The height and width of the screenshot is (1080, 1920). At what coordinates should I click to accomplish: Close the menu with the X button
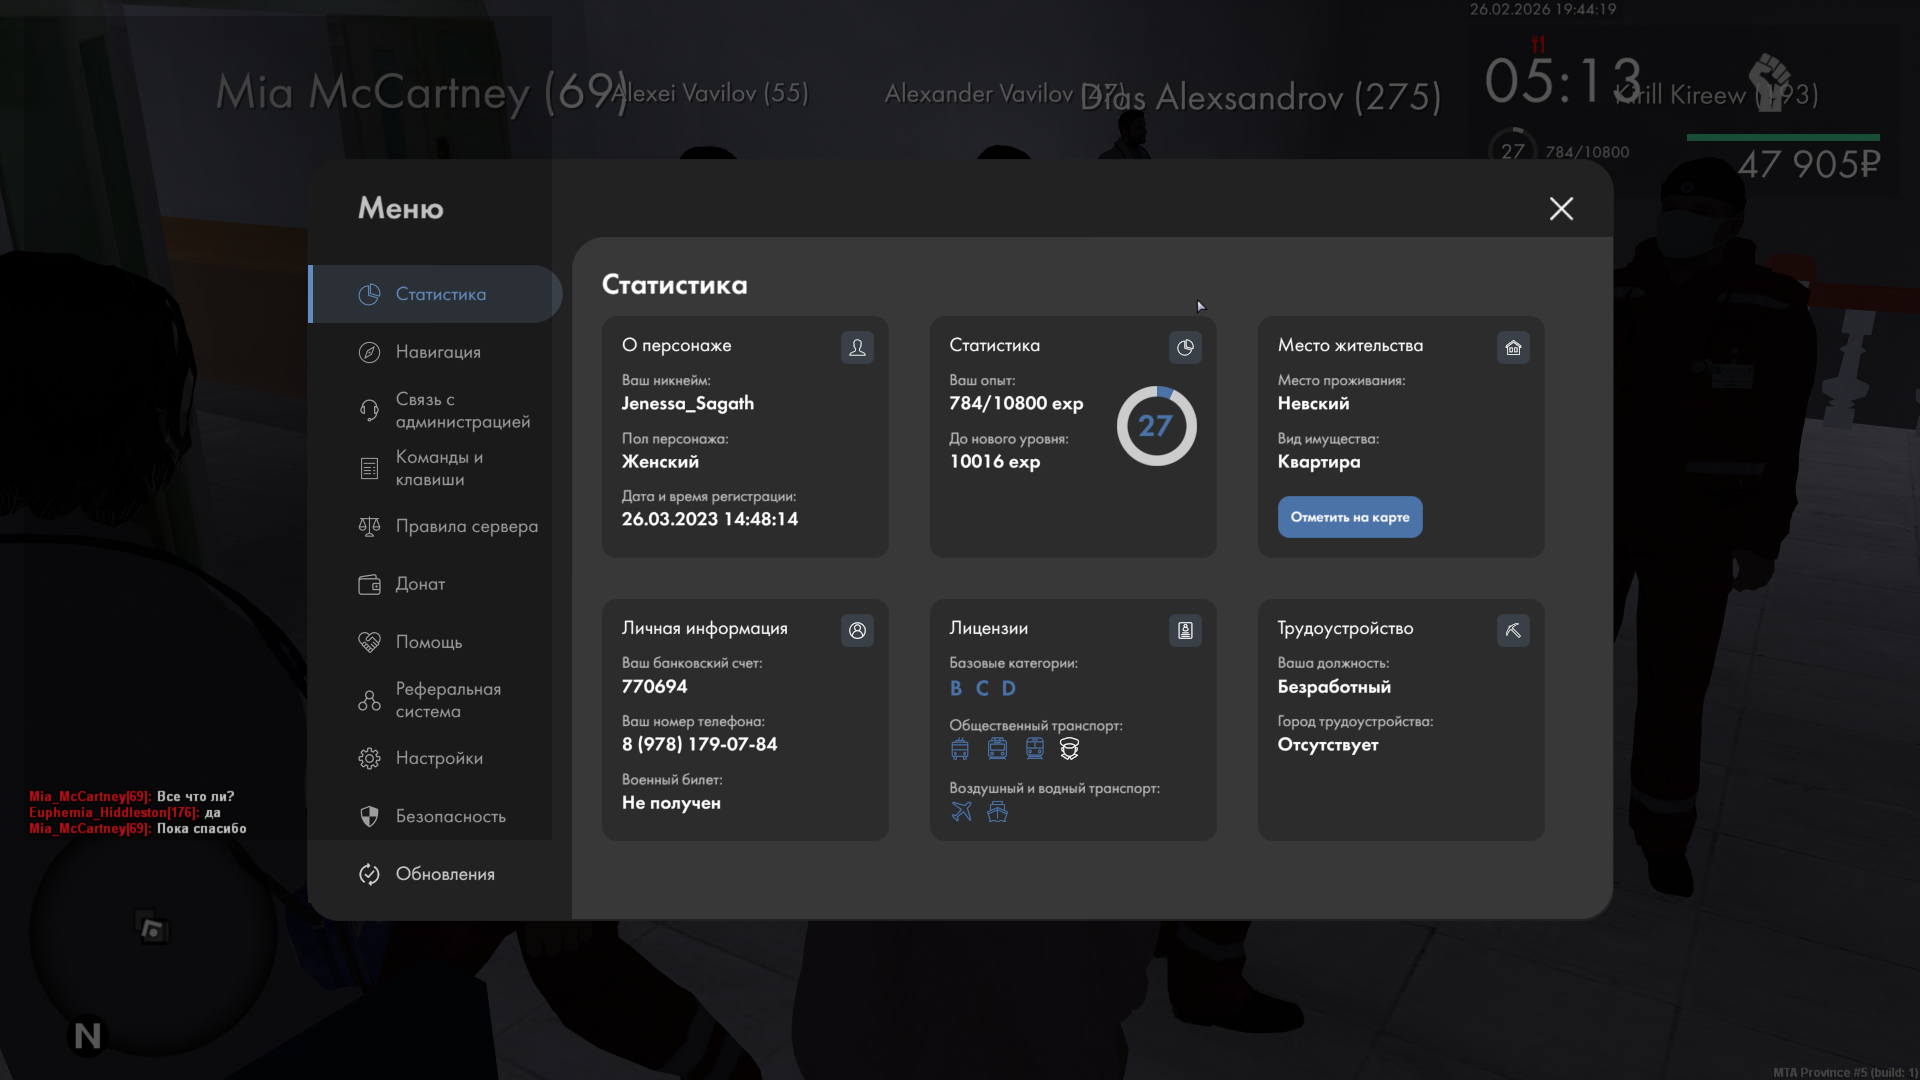1561,208
